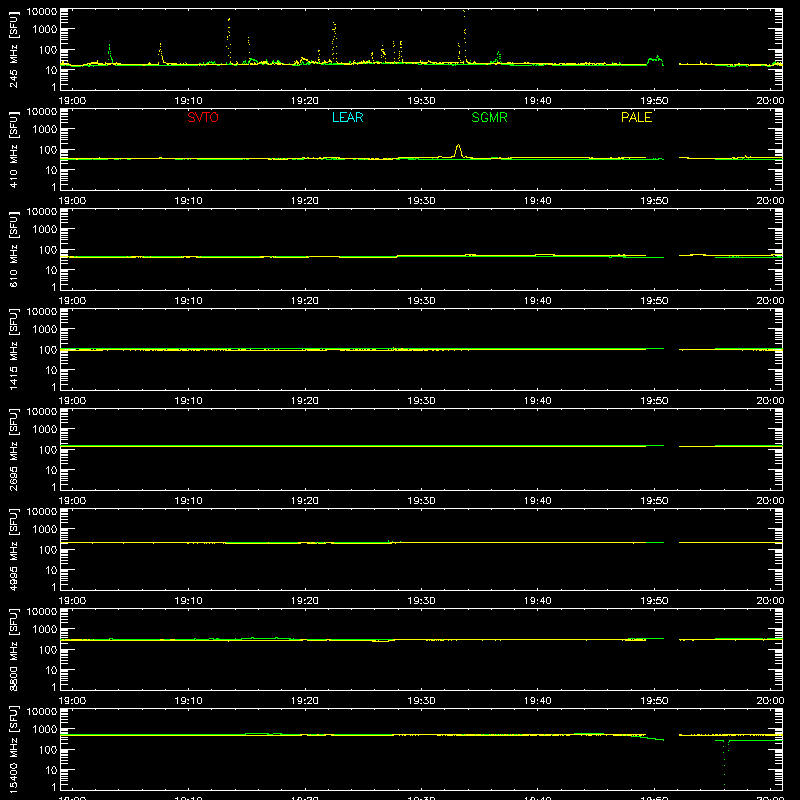Select the 4995 MHz [SFU] axis title
The height and width of the screenshot is (800, 800).
click(x=14, y=549)
